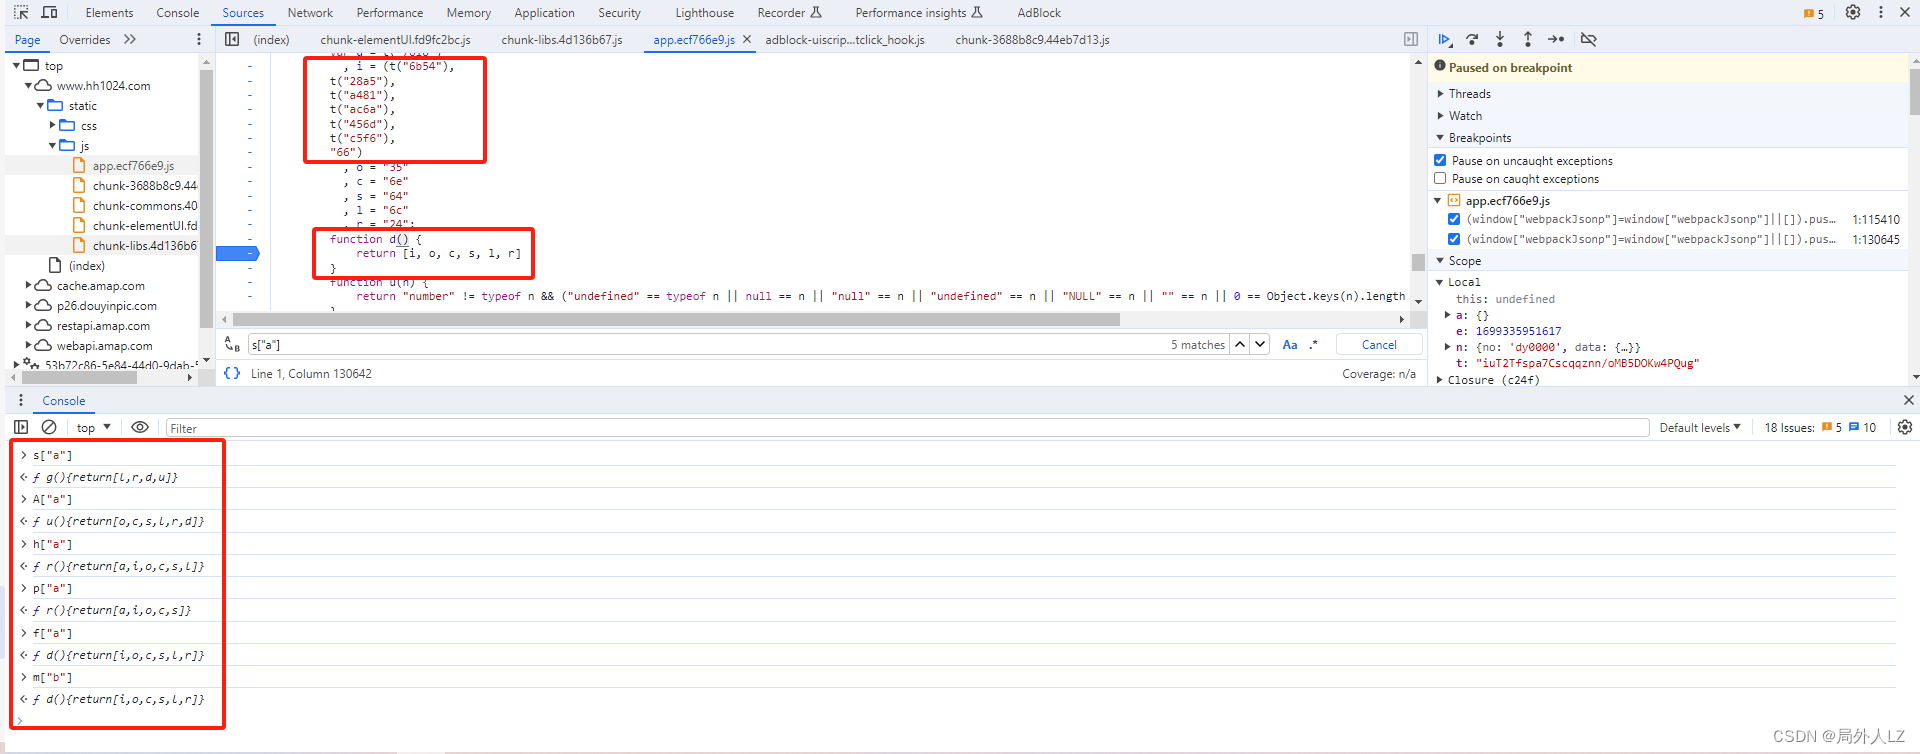Expand the Watch section
Viewport: 1920px width, 754px height.
pyautogui.click(x=1441, y=116)
